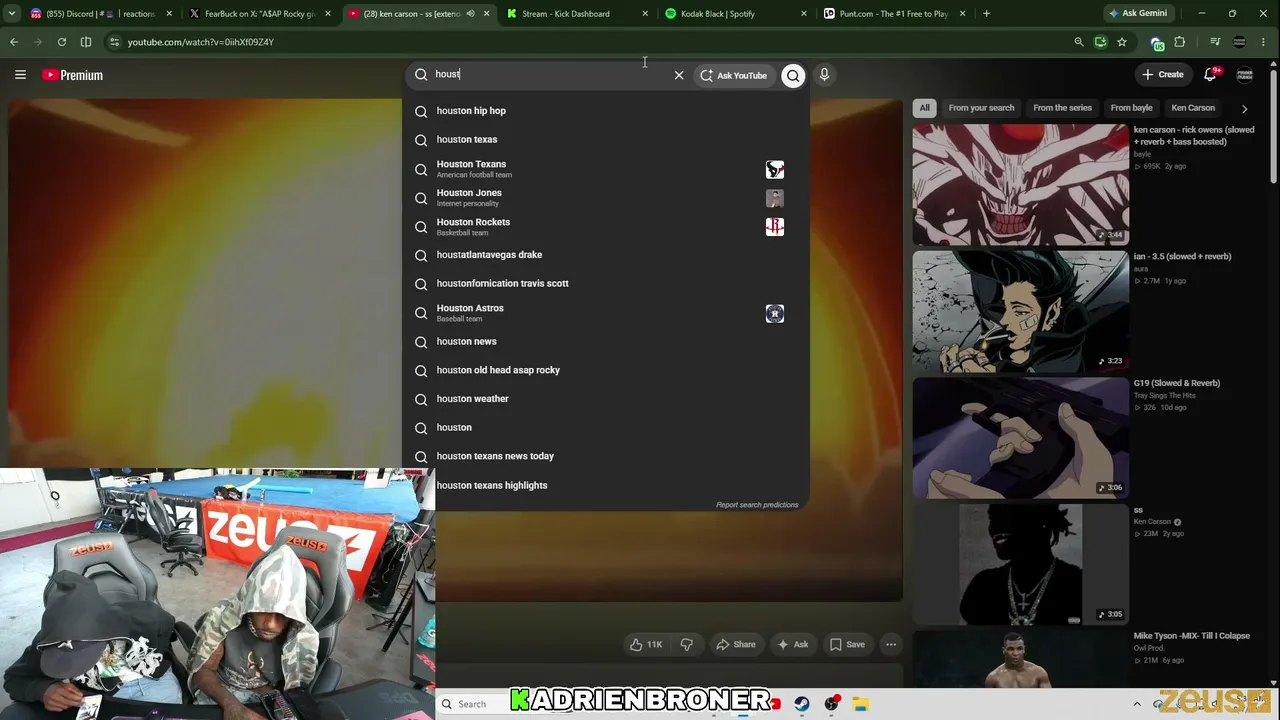Open more actions ellipsis below video
This screenshot has height=720, width=1280.
(x=891, y=645)
